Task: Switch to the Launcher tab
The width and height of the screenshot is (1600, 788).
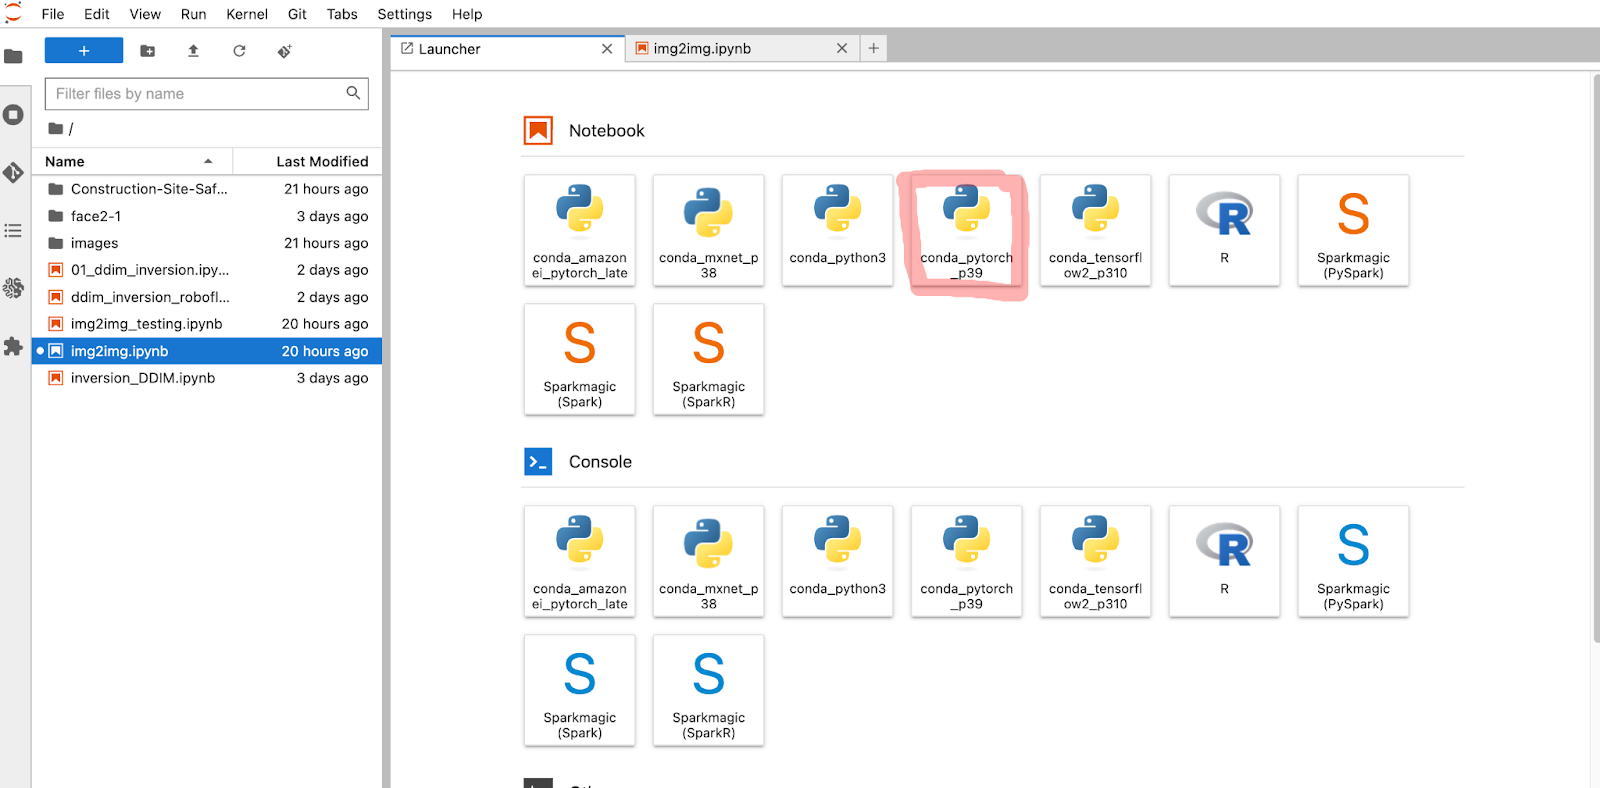Action: (507, 49)
